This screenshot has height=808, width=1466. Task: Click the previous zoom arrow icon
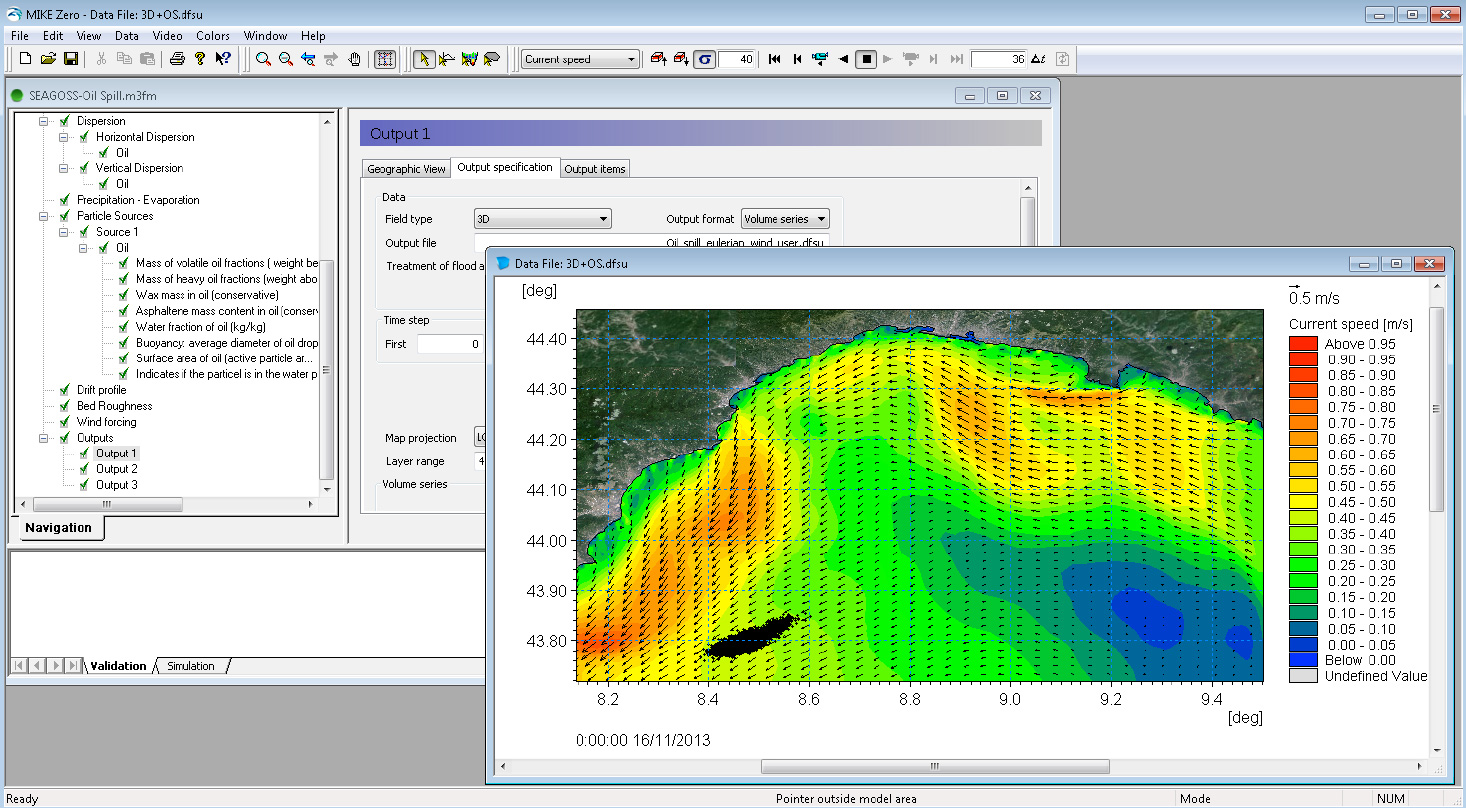(308, 59)
